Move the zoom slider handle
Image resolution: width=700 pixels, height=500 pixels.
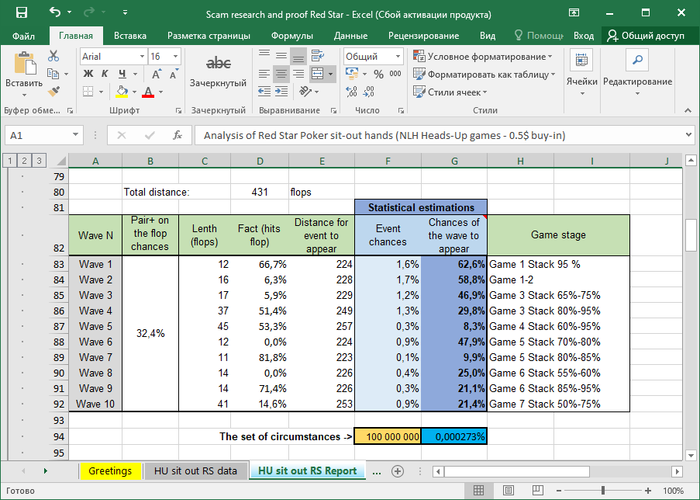click(x=603, y=491)
